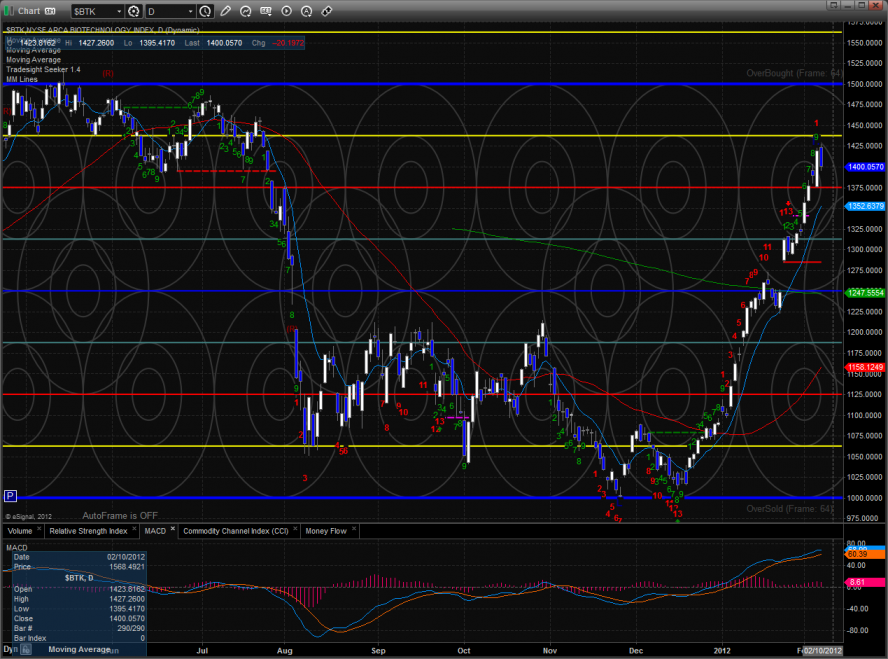The image size is (888, 659).
Task: Switch to the Money Flow tab
Action: [326, 531]
